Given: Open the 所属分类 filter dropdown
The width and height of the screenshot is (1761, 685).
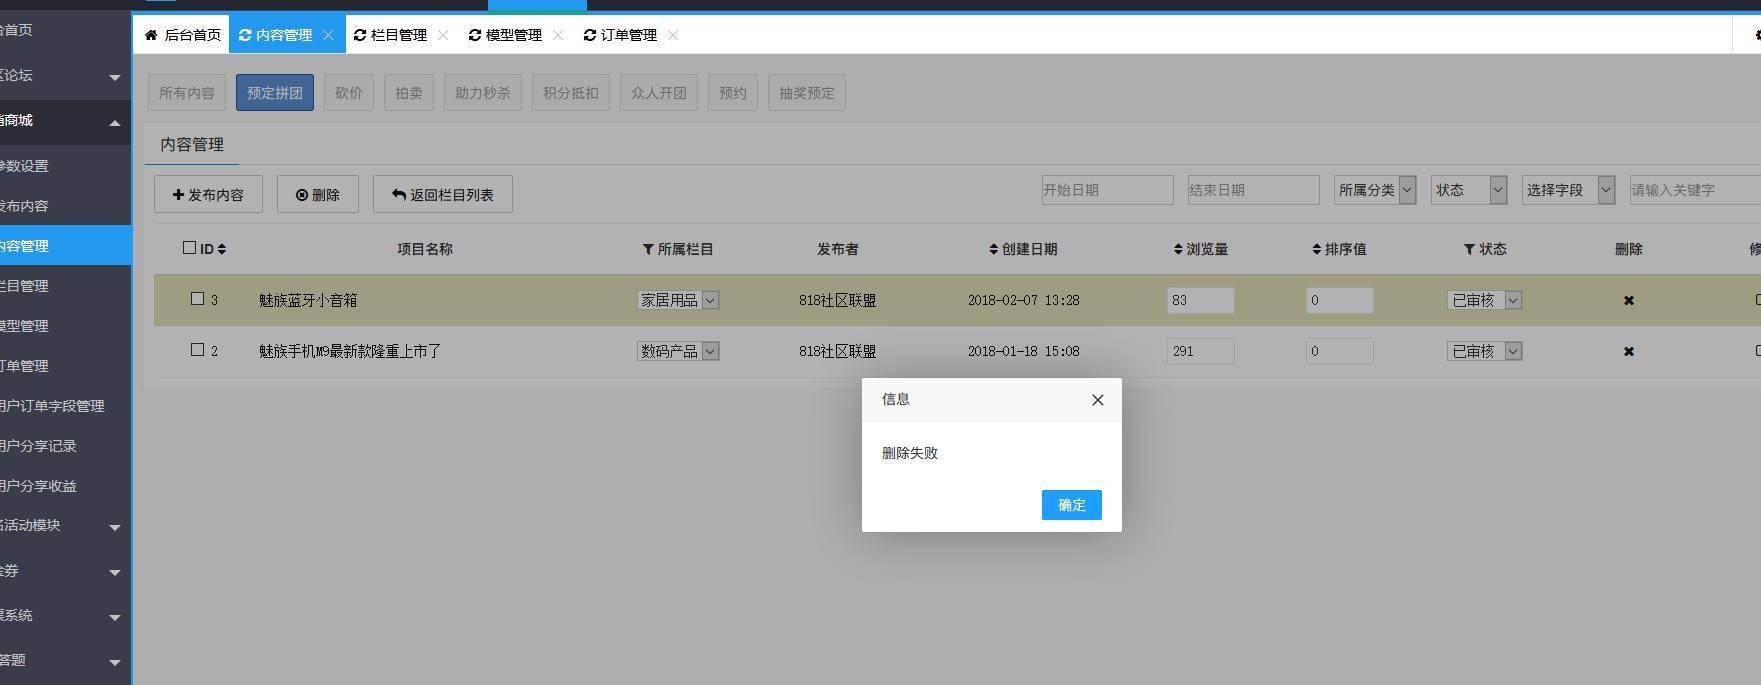Looking at the screenshot, I should (x=1374, y=190).
